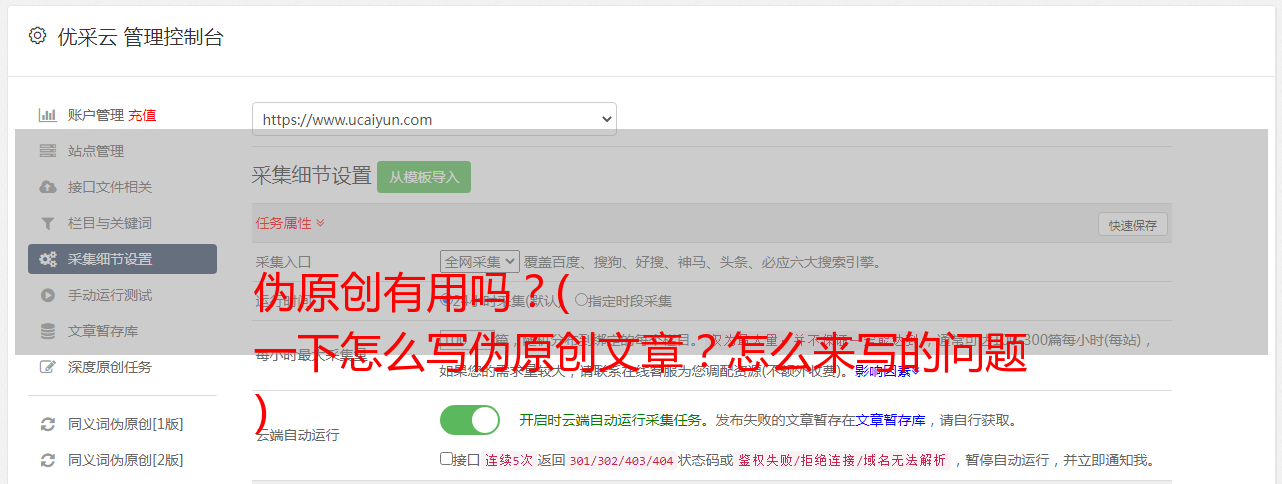Image resolution: width=1282 pixels, height=484 pixels.
Task: Click the server icon for 站点管理
Action: pos(47,151)
